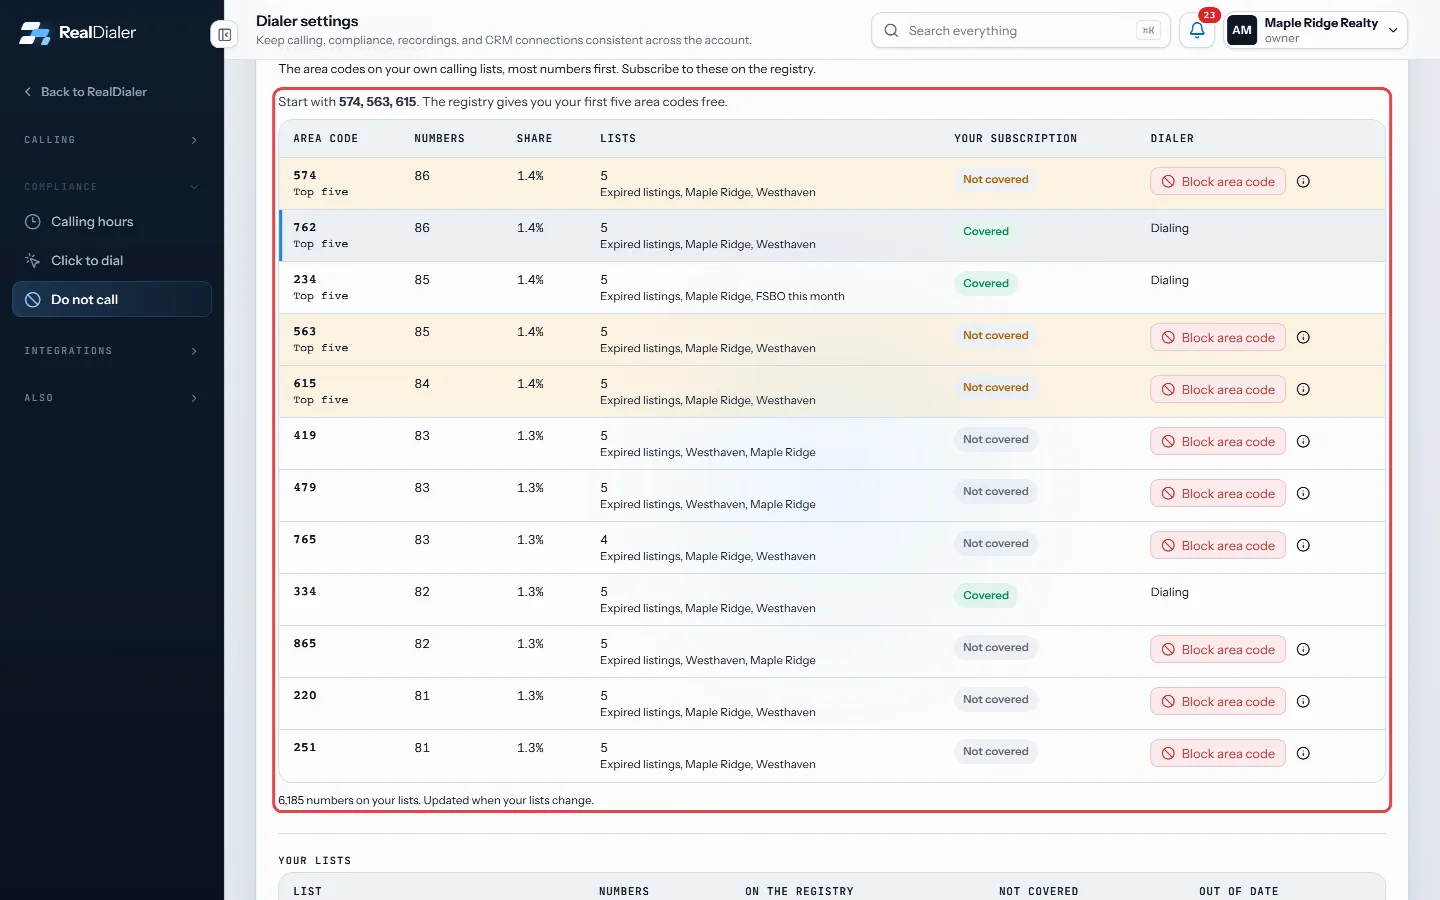The height and width of the screenshot is (900, 1440).
Task: Block area code 419
Action: pos(1218,442)
